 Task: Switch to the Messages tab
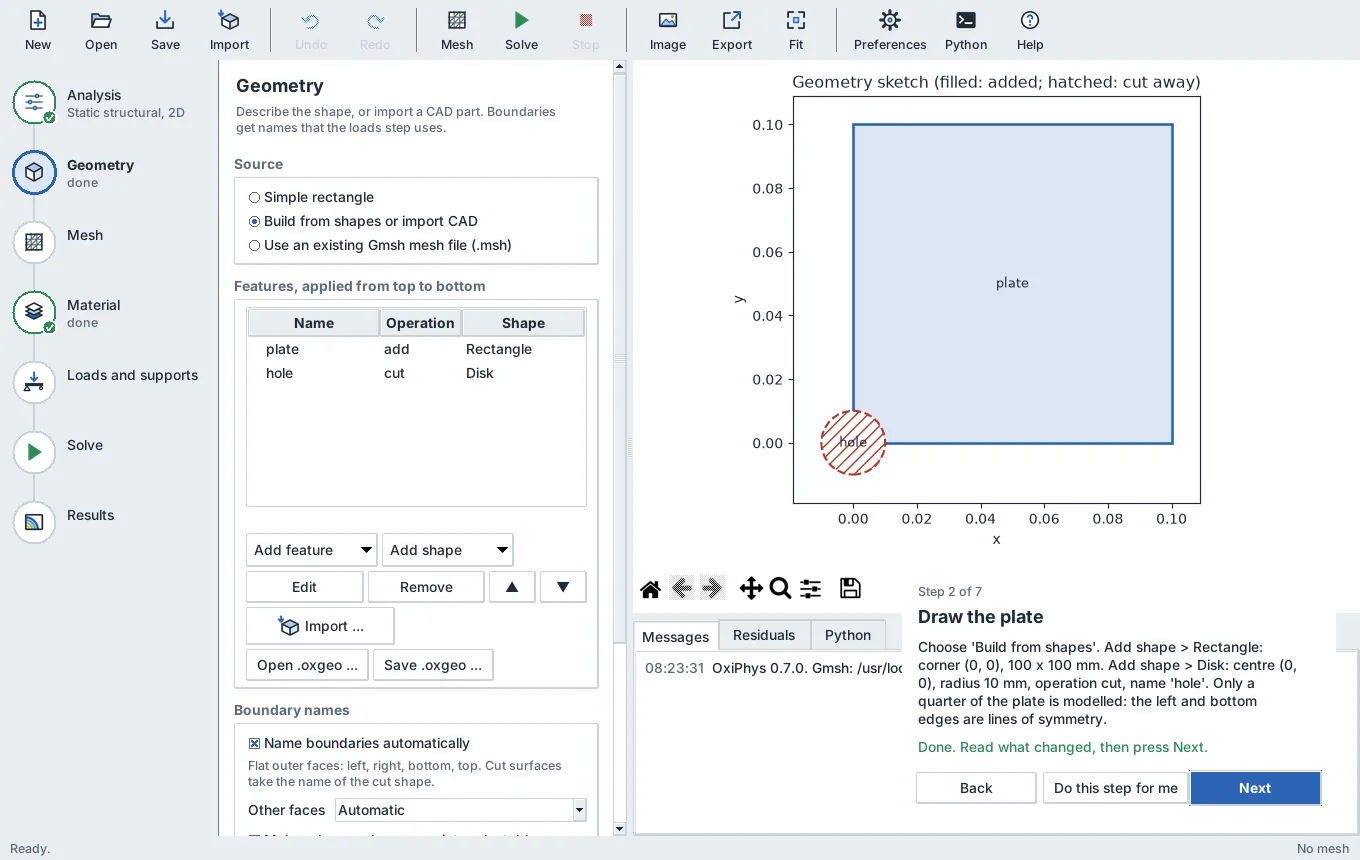pyautogui.click(x=676, y=636)
